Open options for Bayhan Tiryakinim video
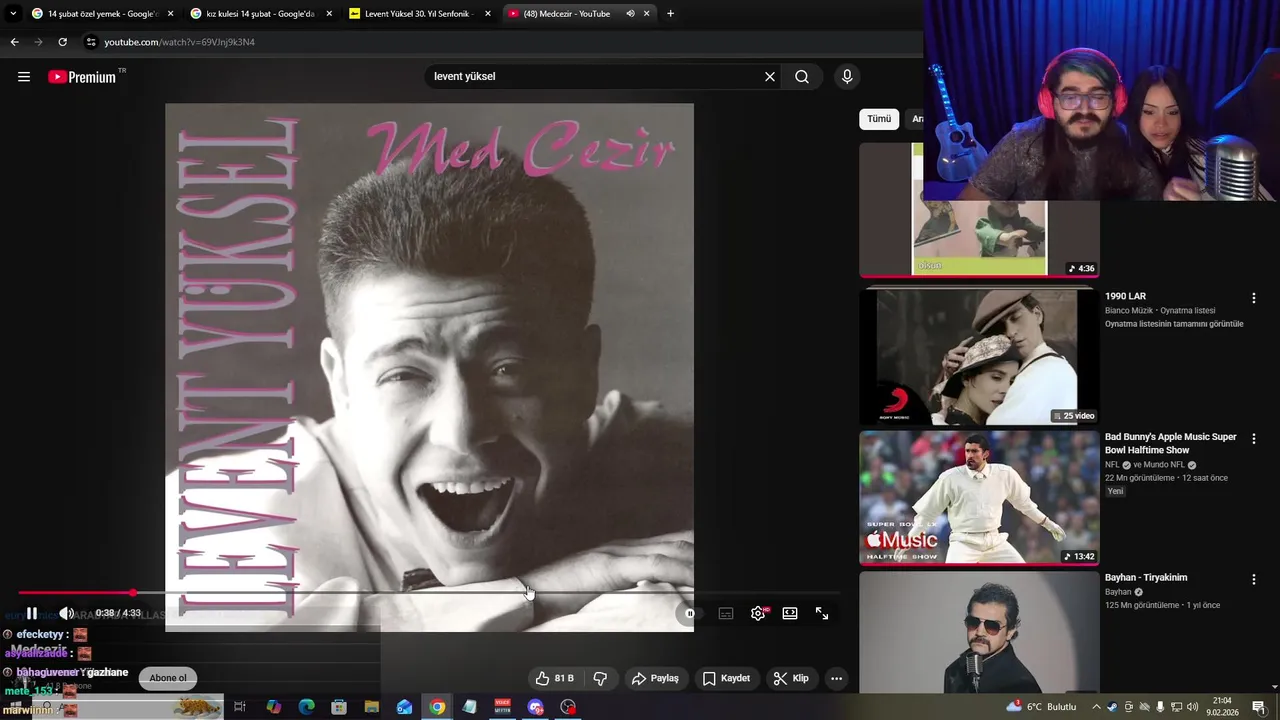1280x720 pixels. click(1253, 579)
